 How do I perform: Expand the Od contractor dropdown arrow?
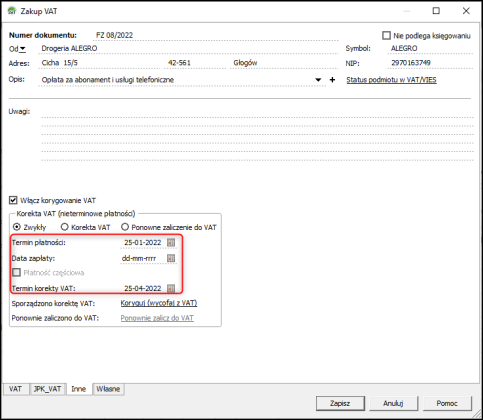point(22,49)
